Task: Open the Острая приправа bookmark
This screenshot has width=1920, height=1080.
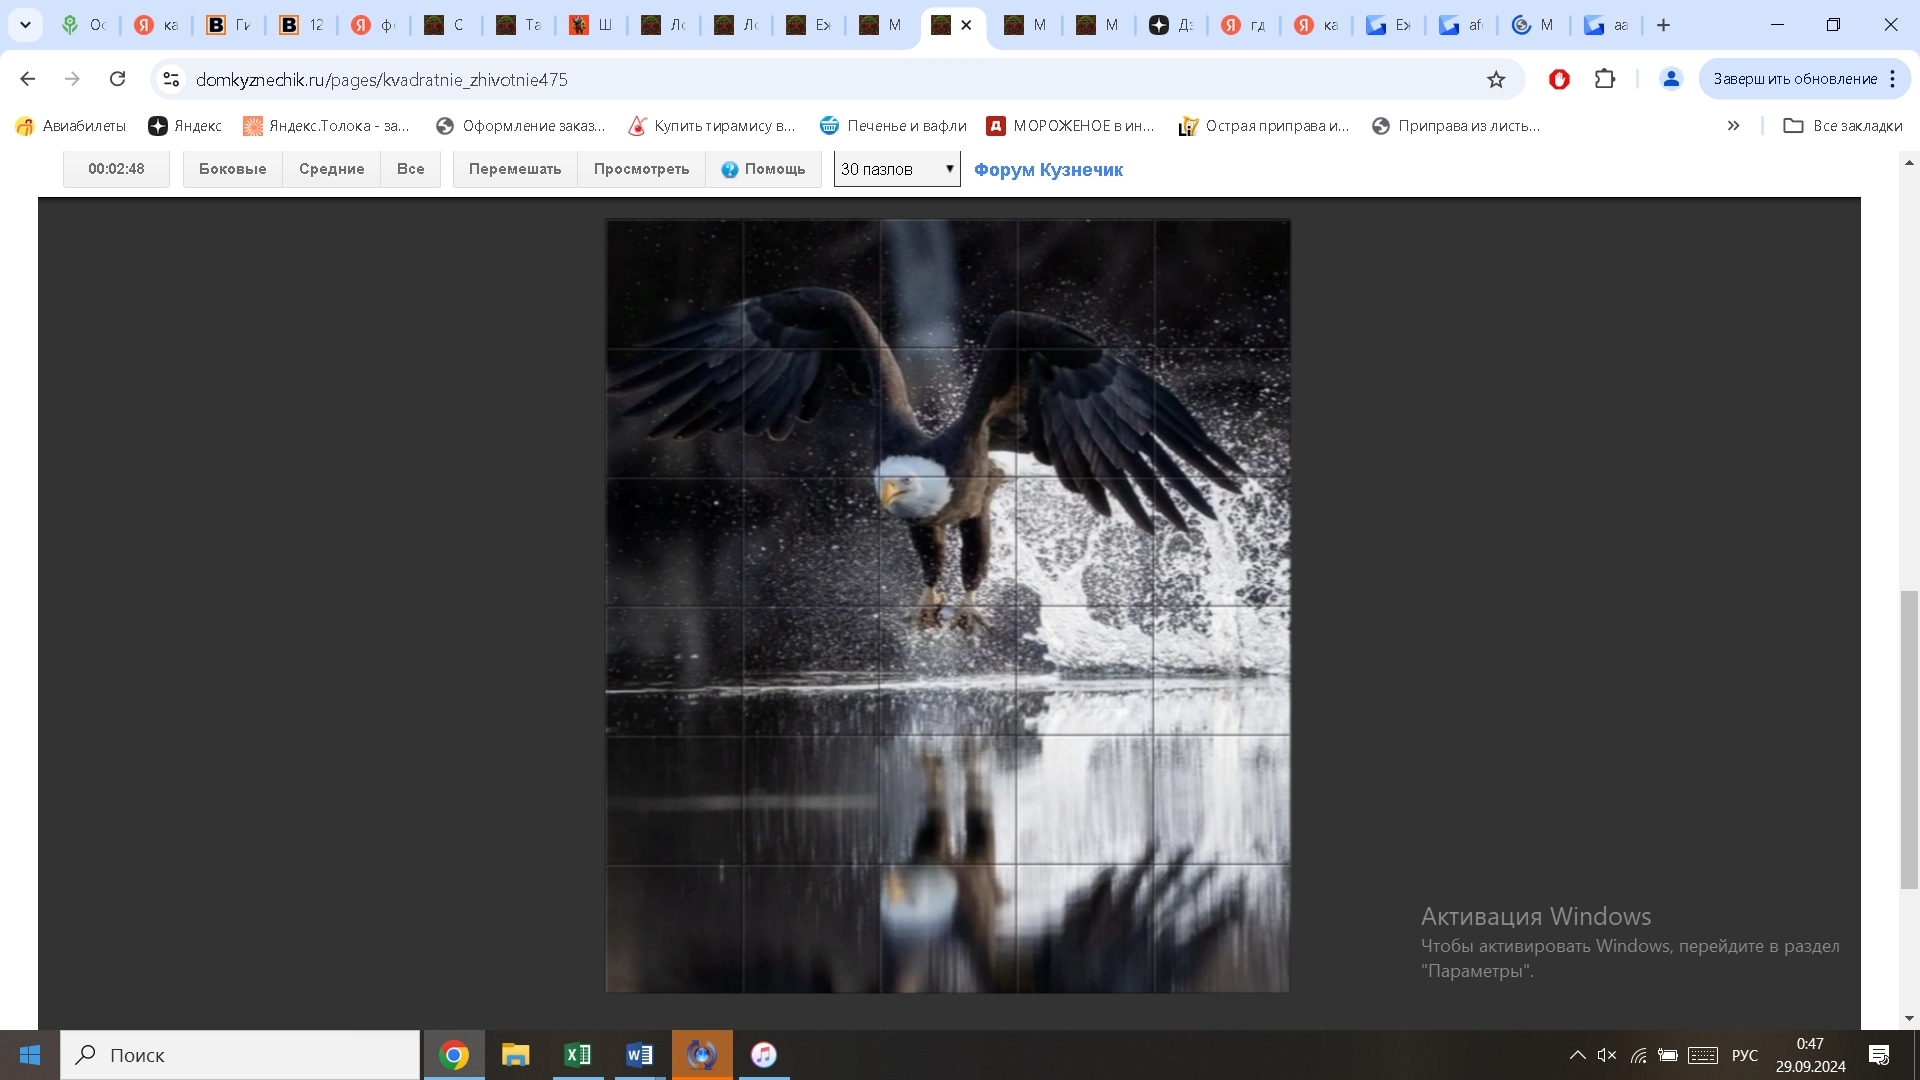Action: (x=1264, y=126)
